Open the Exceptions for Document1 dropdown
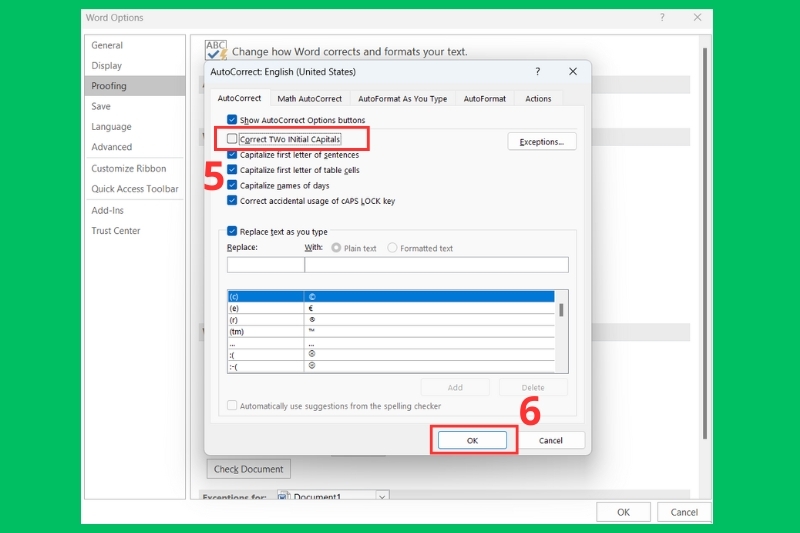The width and height of the screenshot is (800, 533). pos(382,496)
